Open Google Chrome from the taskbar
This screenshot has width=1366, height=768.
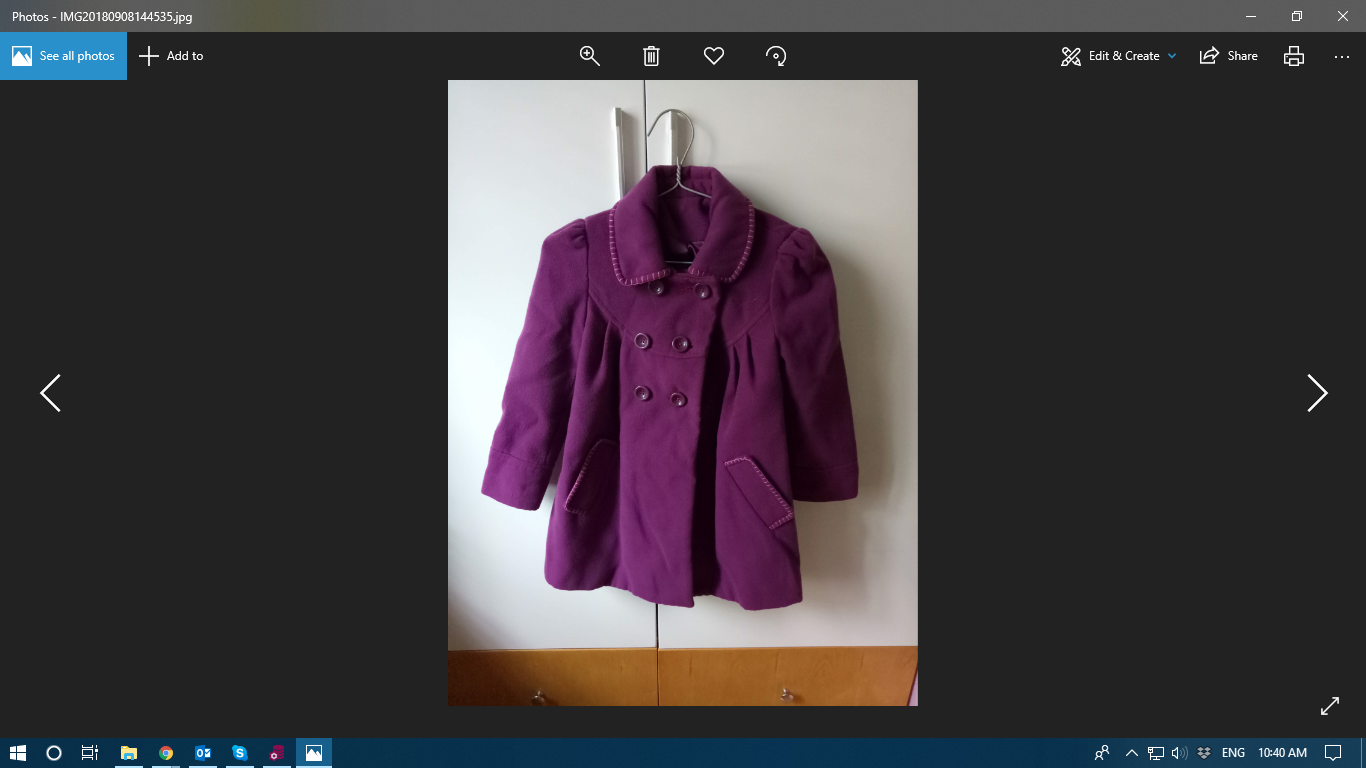[x=166, y=753]
